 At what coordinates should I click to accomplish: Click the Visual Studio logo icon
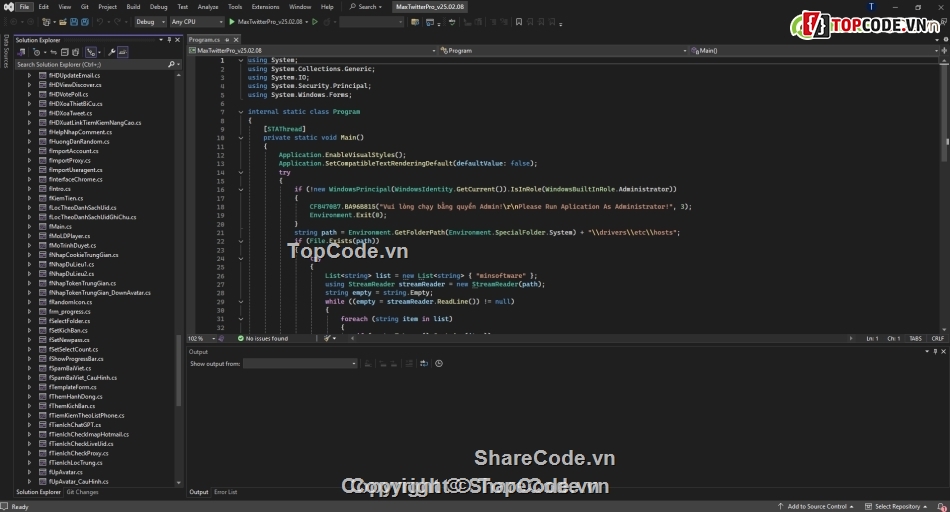tap(8, 7)
